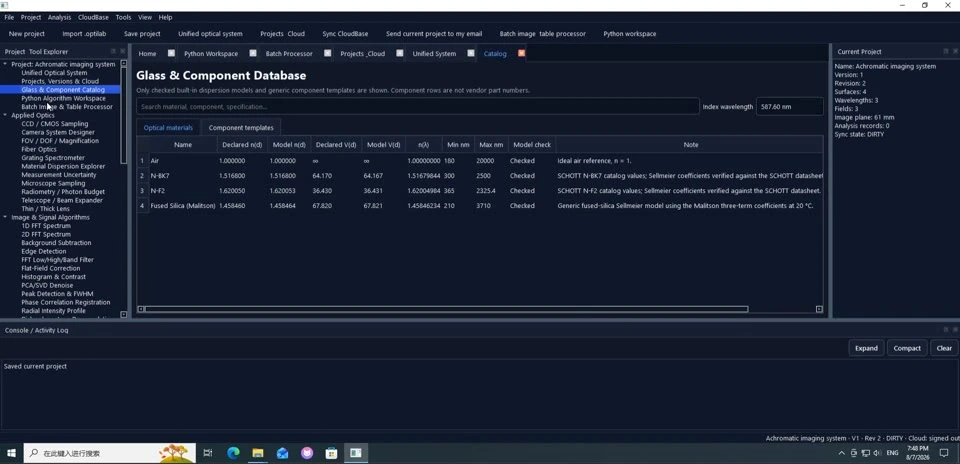960x464 pixels.
Task: Close the Catalog tab
Action: [x=522, y=53]
